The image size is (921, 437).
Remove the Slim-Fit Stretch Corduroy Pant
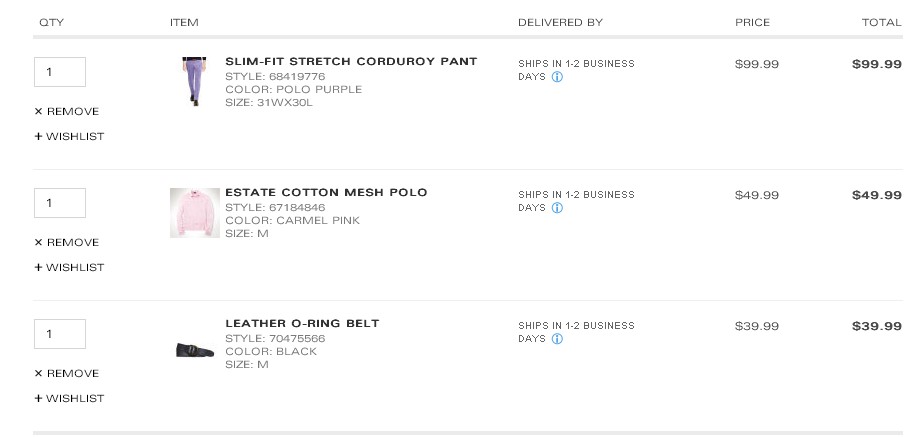pos(66,112)
